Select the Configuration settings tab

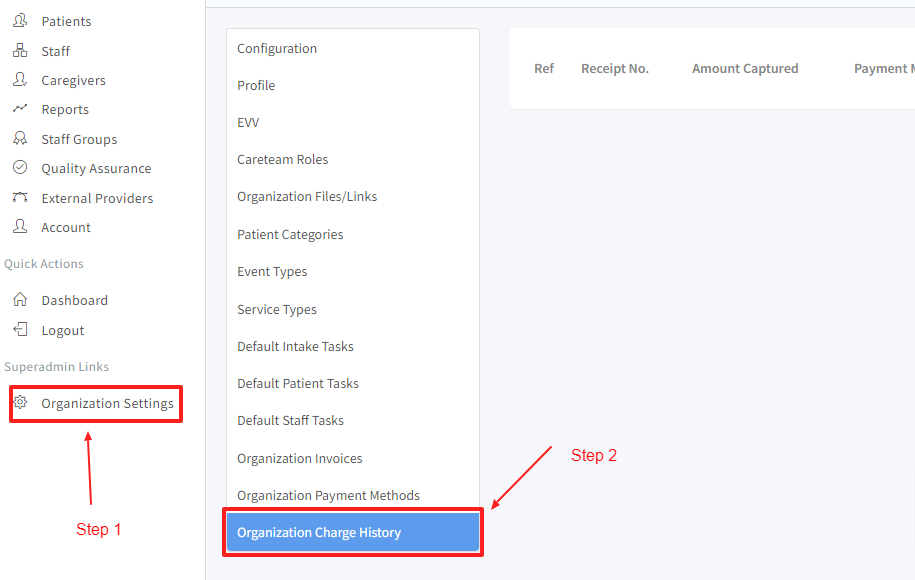(277, 48)
